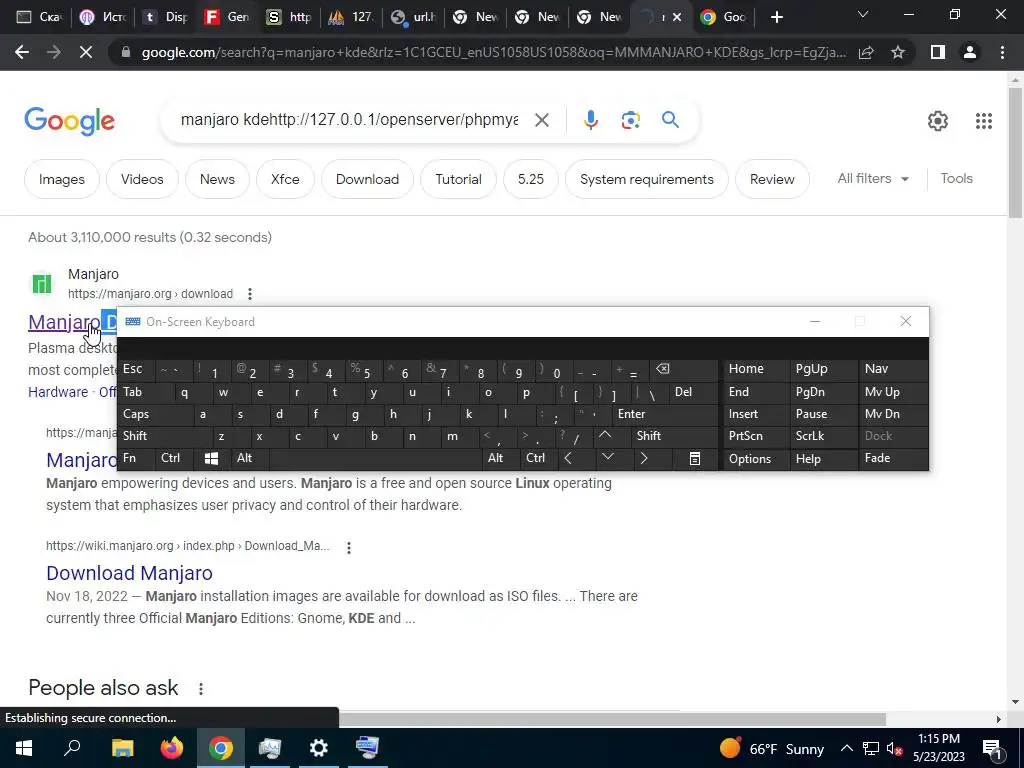Click the Google search input field

349,120
